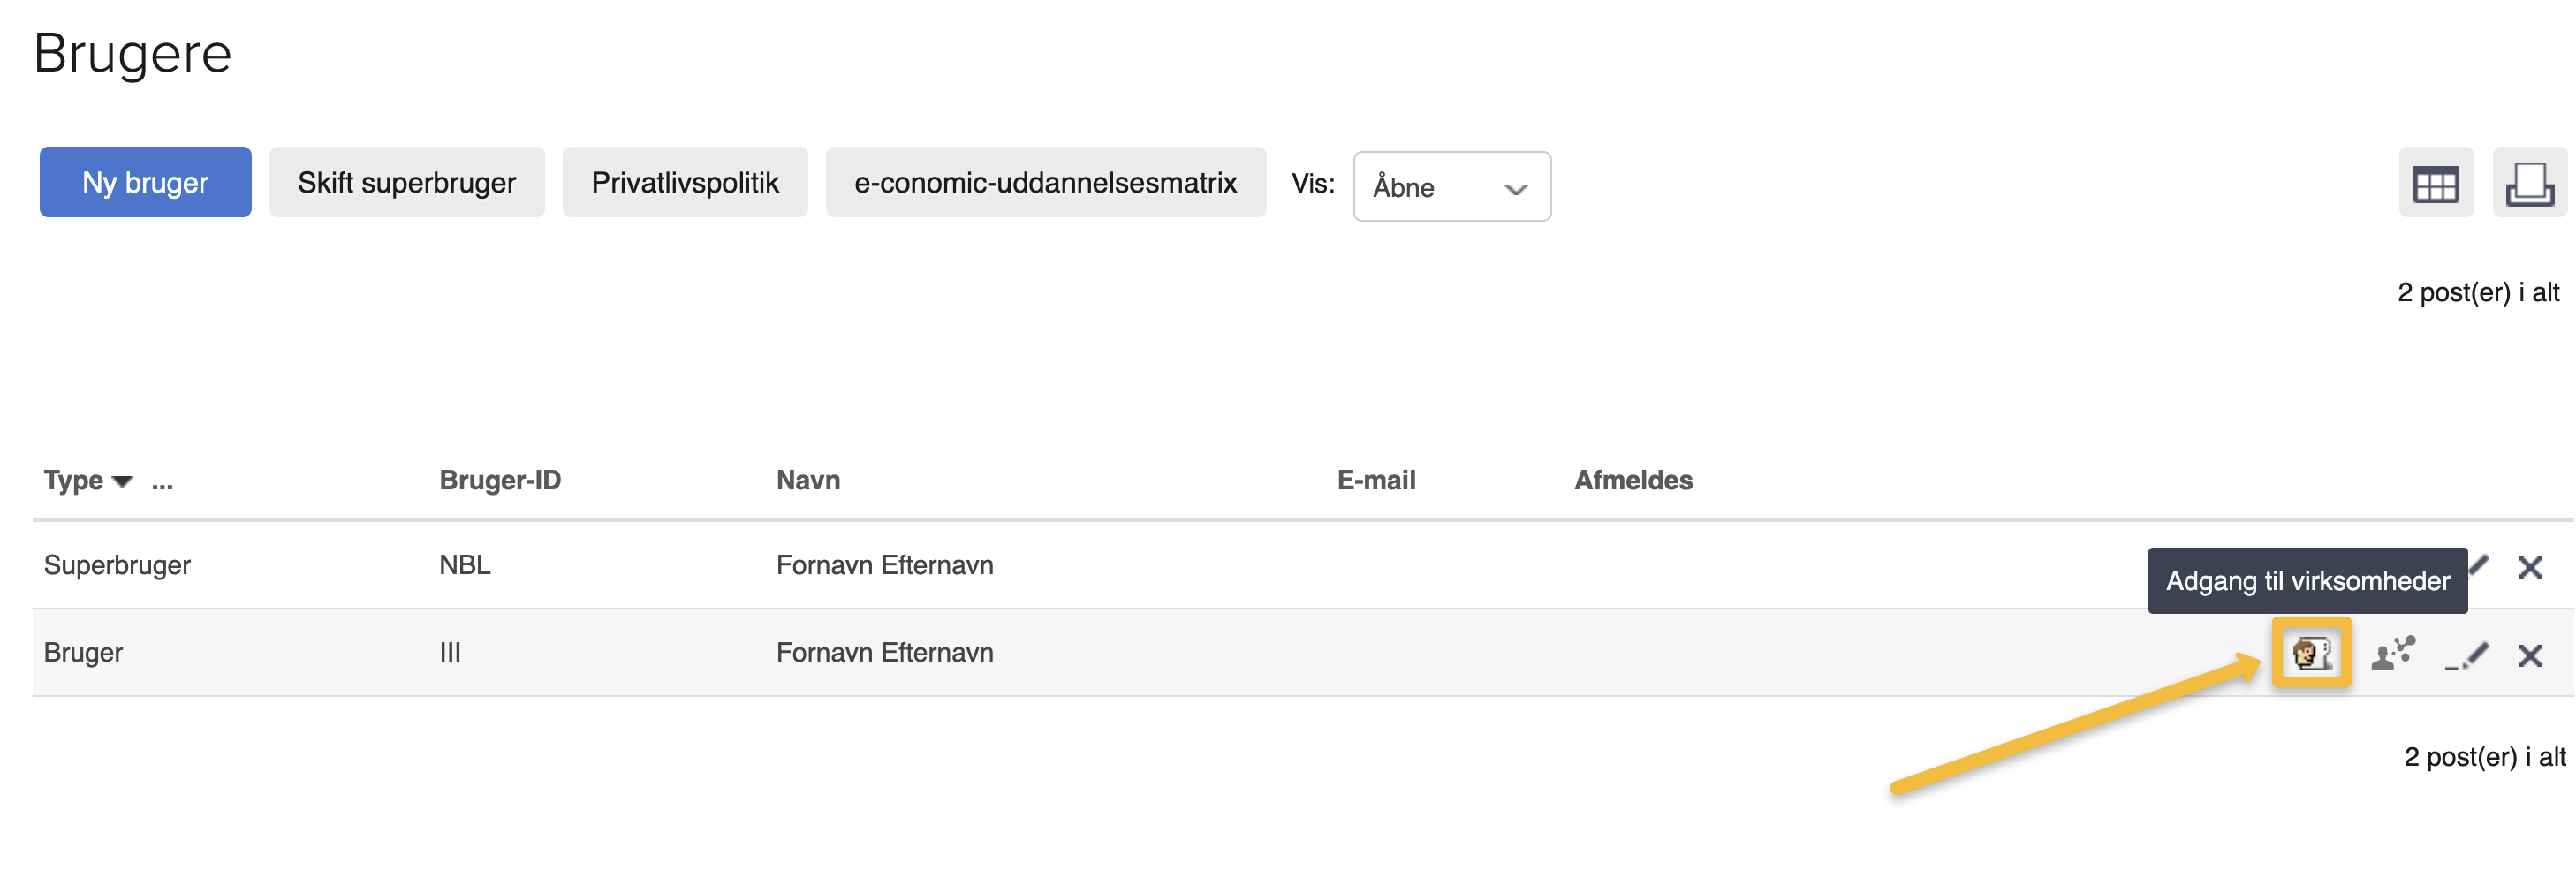Click the print icon at top right
Viewport: 2576px width, 878px height.
2529,184
